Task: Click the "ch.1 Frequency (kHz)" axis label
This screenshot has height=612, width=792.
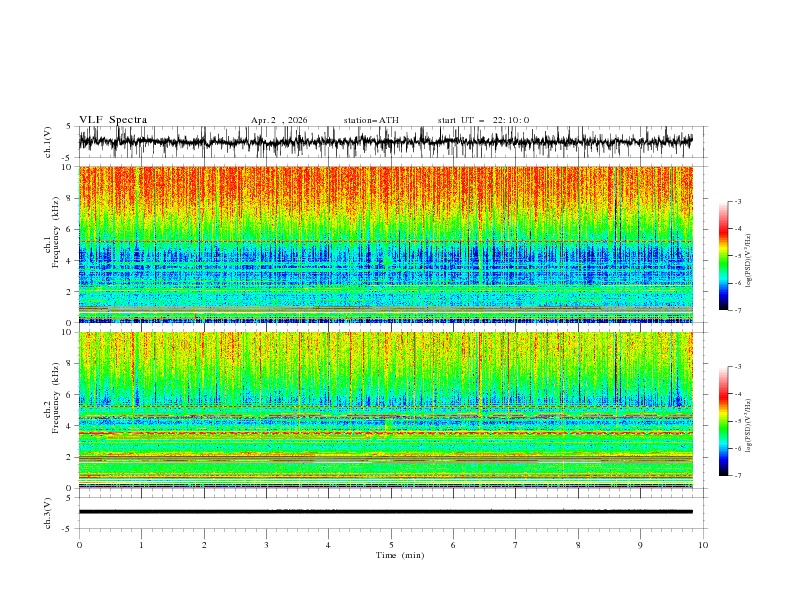Action: click(52, 230)
